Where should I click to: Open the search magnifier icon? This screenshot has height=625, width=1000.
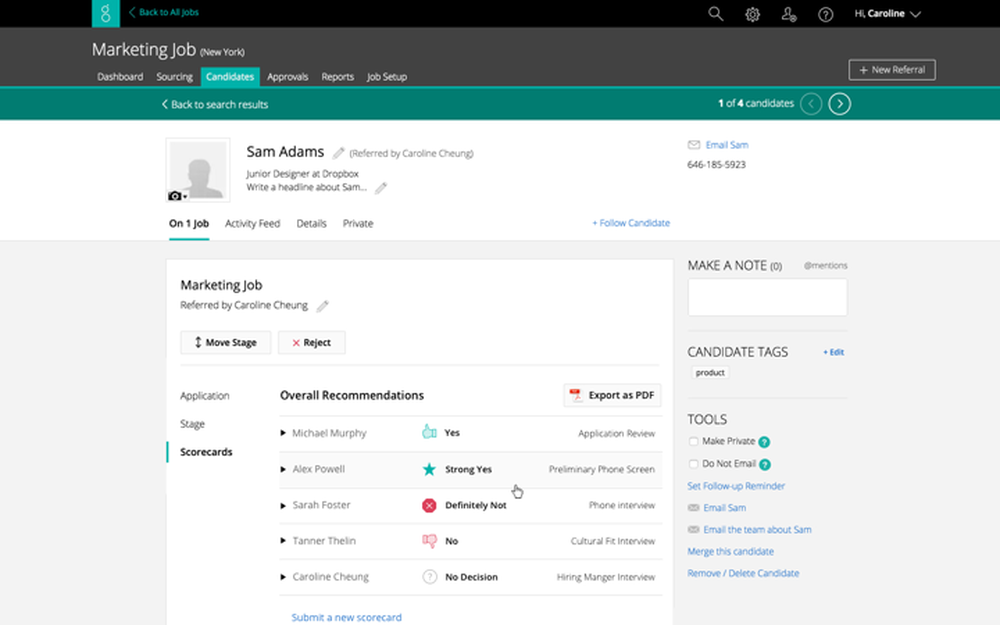point(716,14)
